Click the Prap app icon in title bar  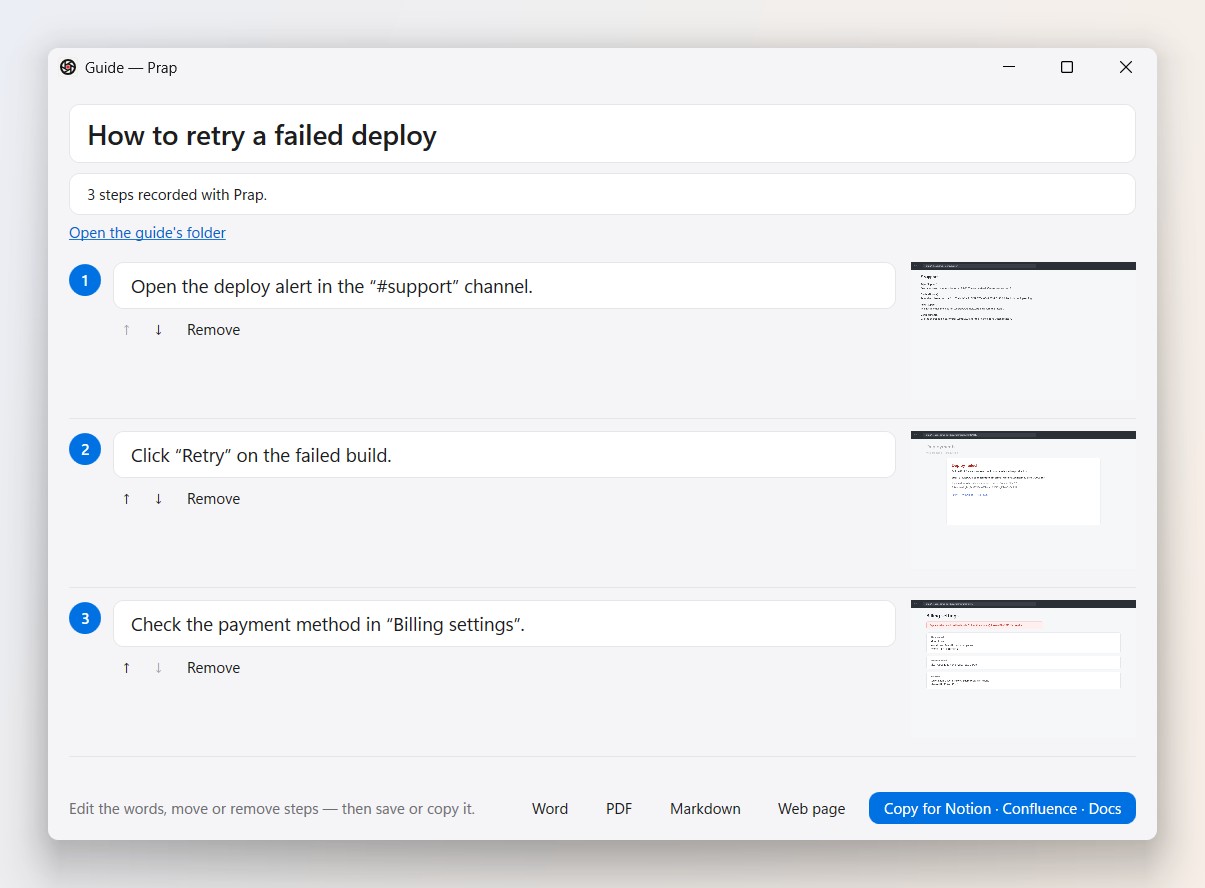click(x=68, y=67)
